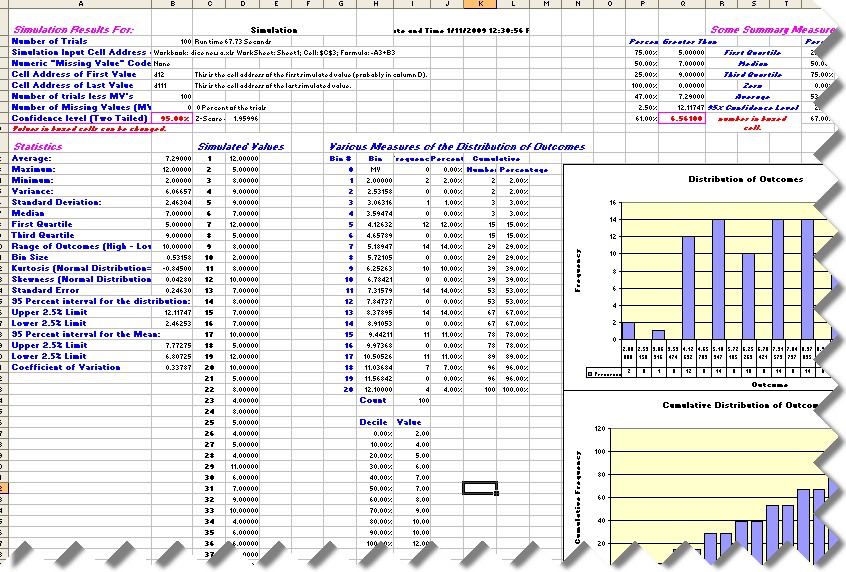Select the 'Standard Deviation:' label
This screenshot has height=572, width=846.
tap(56, 202)
